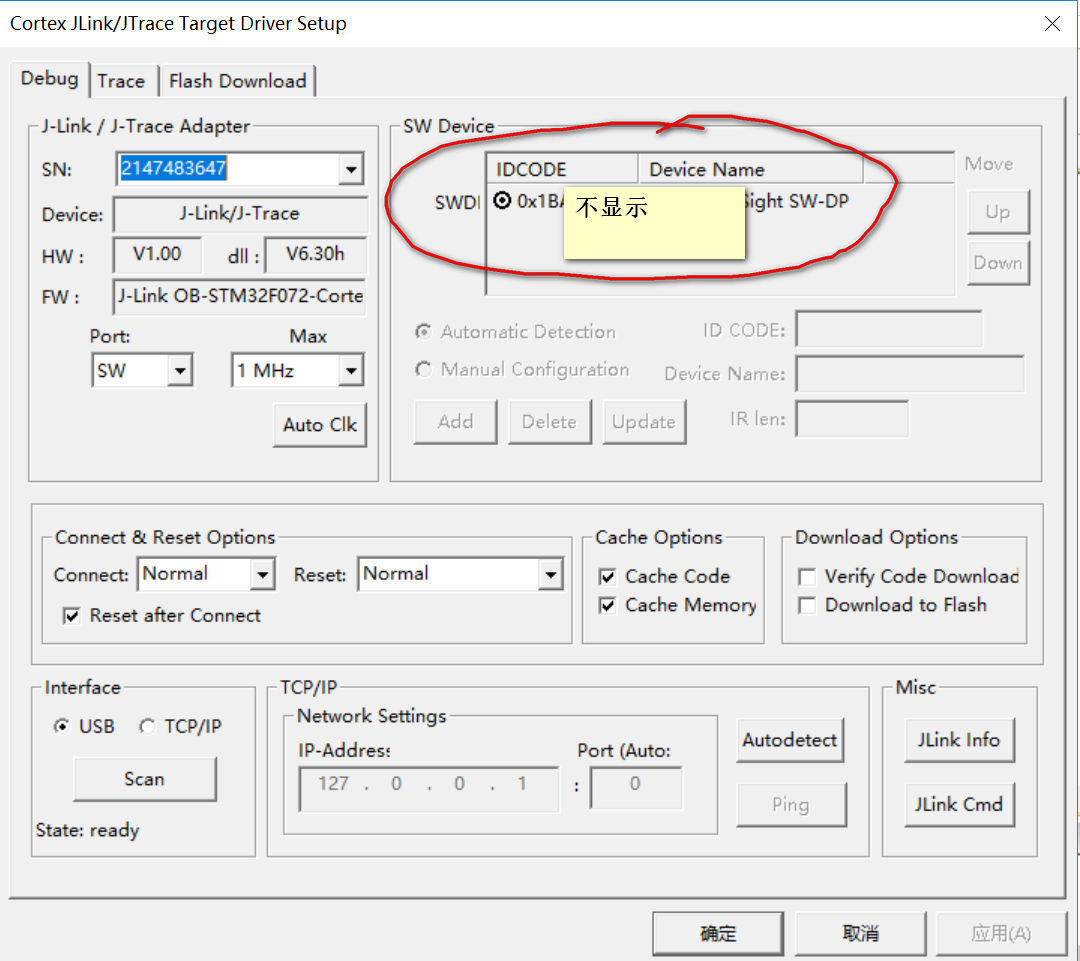This screenshot has width=1080, height=961.
Task: Open JLink Info
Action: click(x=959, y=740)
